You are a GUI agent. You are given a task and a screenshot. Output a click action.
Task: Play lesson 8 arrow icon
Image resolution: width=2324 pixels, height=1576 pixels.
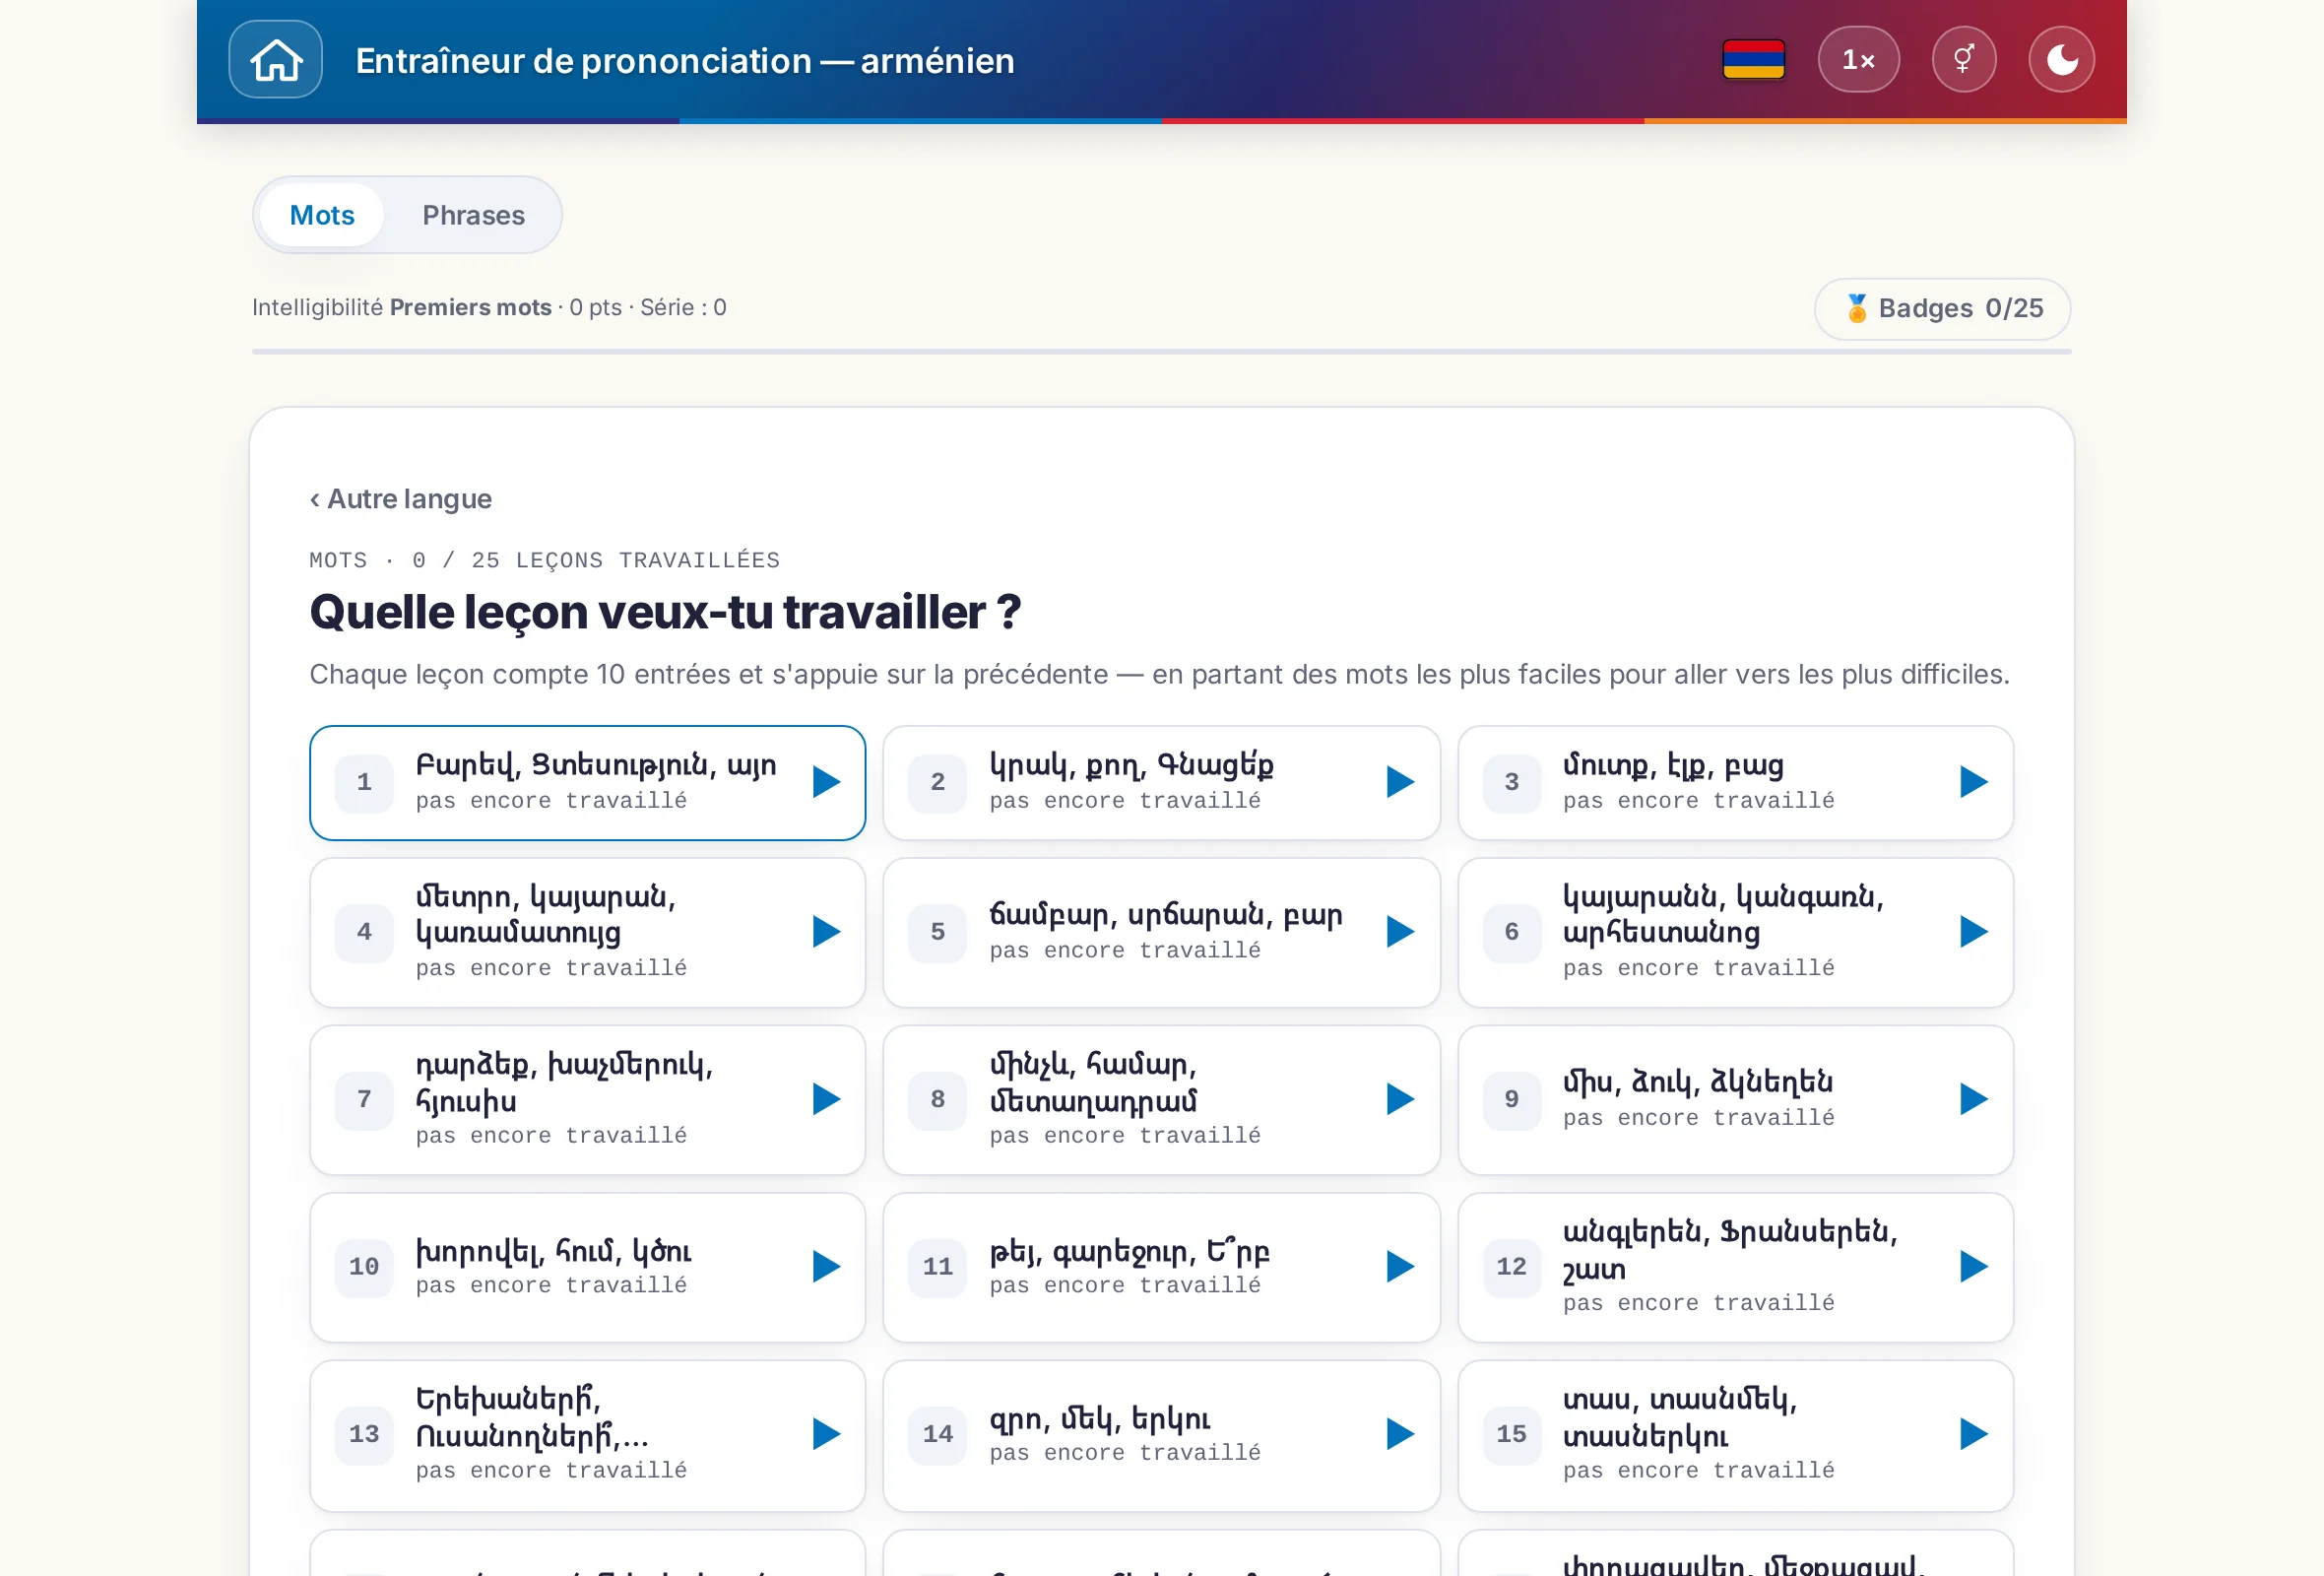tap(1400, 1099)
